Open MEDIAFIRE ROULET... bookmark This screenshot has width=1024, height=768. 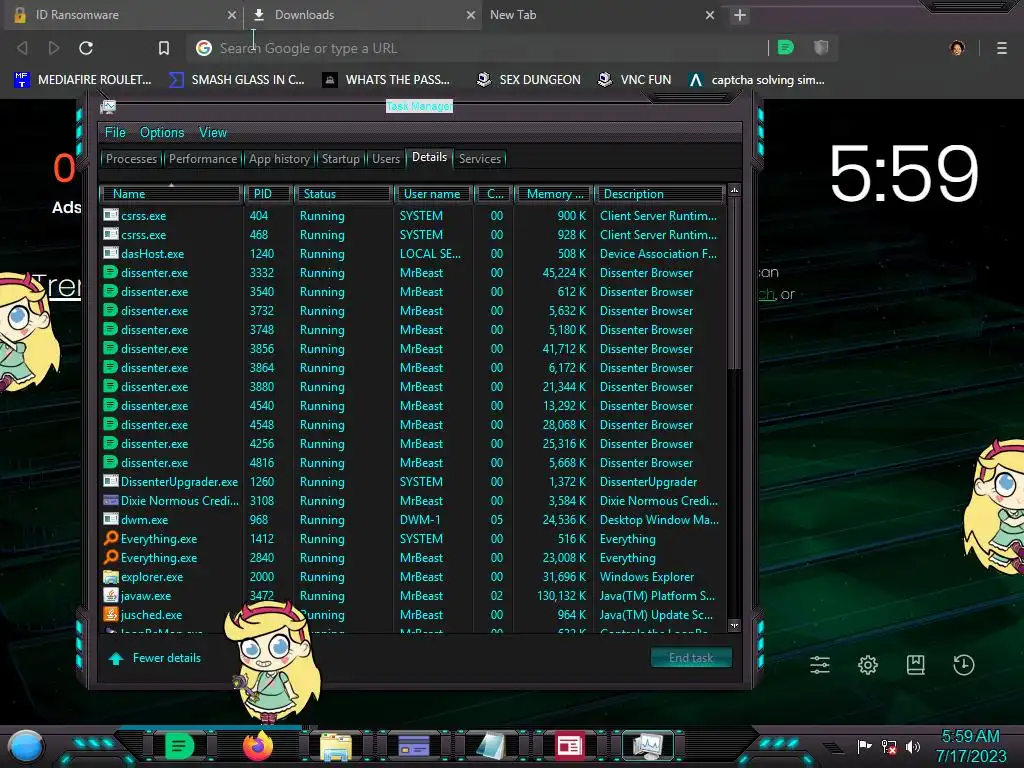[x=82, y=80]
